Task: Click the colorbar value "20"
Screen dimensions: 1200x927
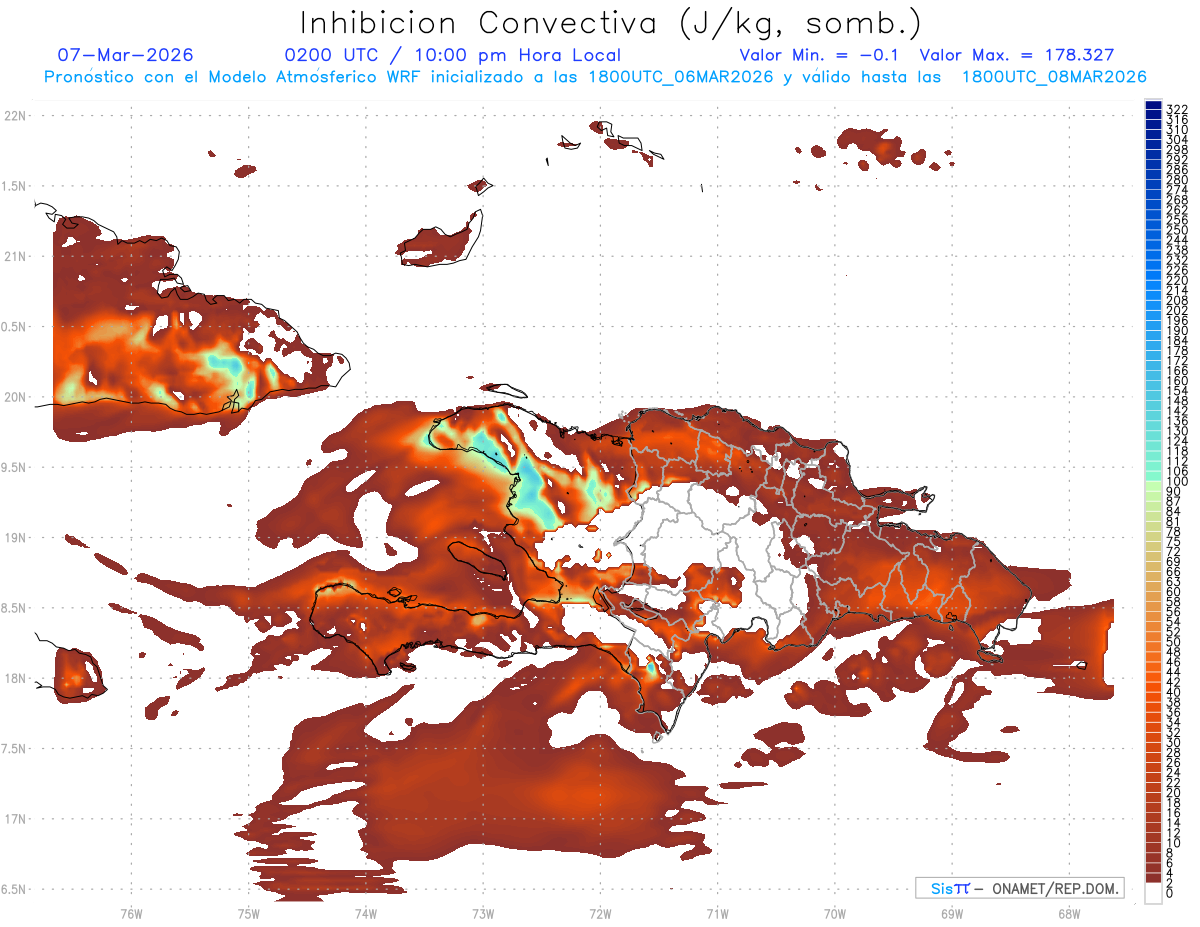Action: (1173, 793)
